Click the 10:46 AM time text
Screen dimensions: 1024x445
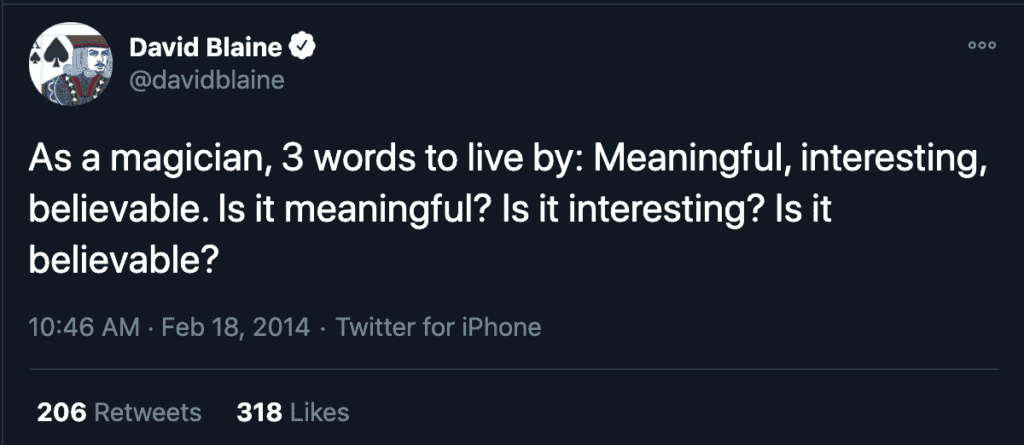pos(83,327)
